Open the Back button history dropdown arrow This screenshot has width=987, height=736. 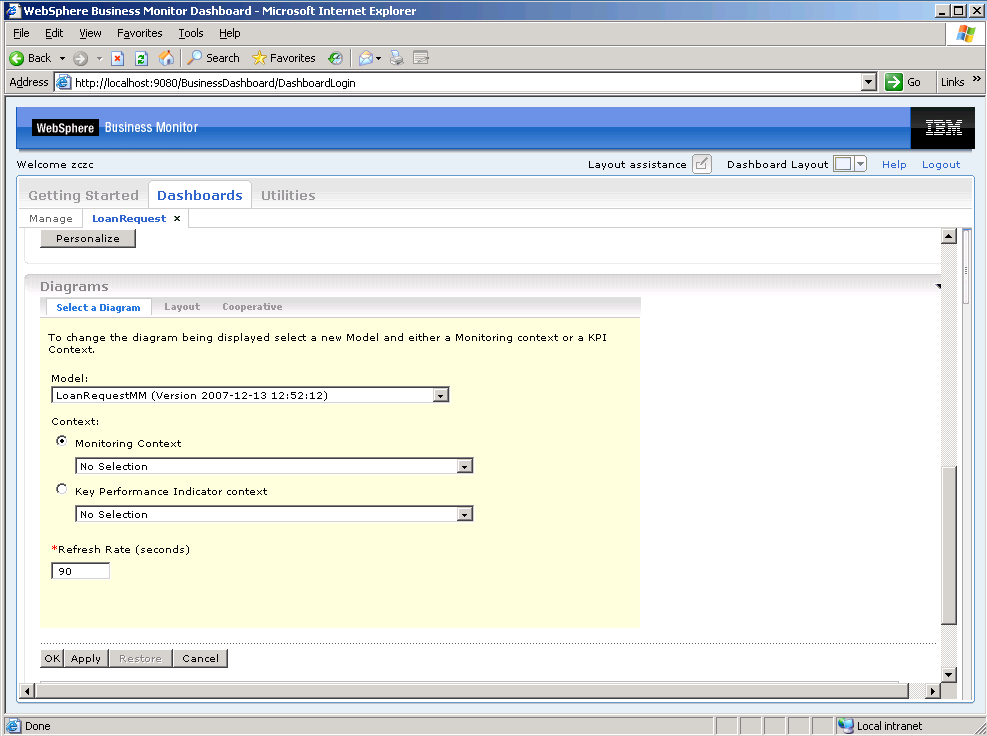pos(62,59)
